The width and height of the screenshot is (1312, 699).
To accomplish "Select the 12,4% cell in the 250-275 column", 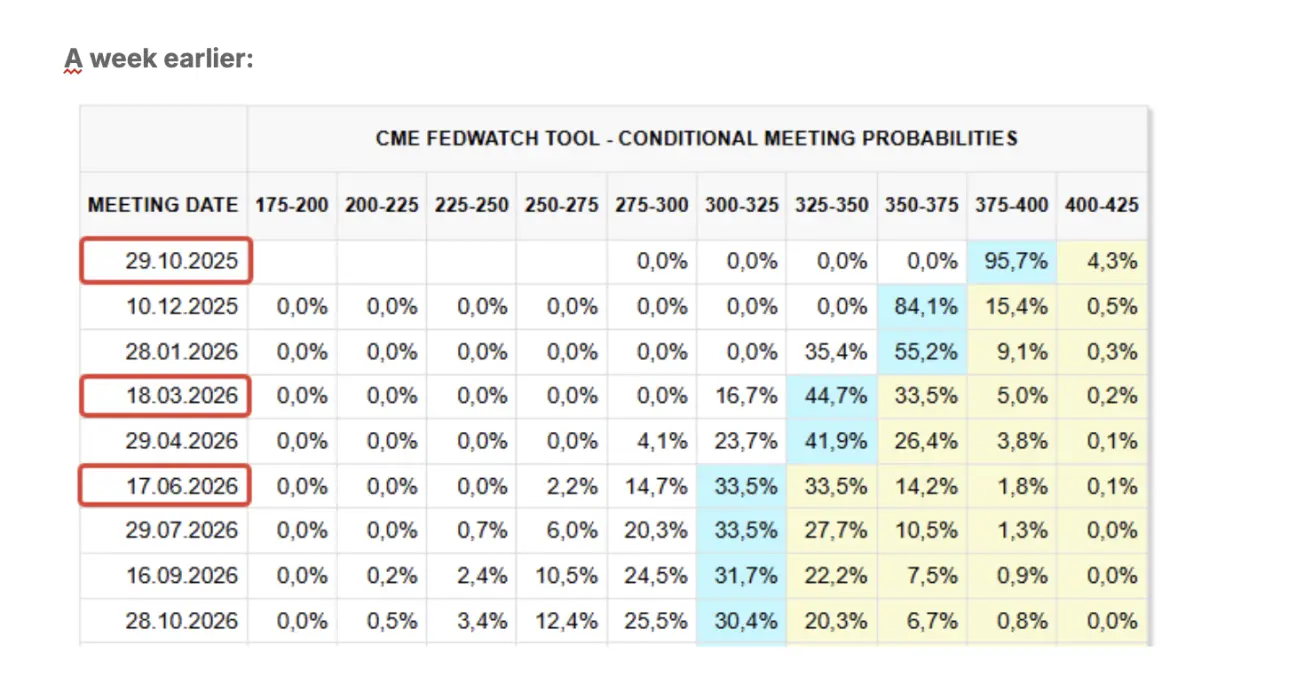I will click(562, 621).
